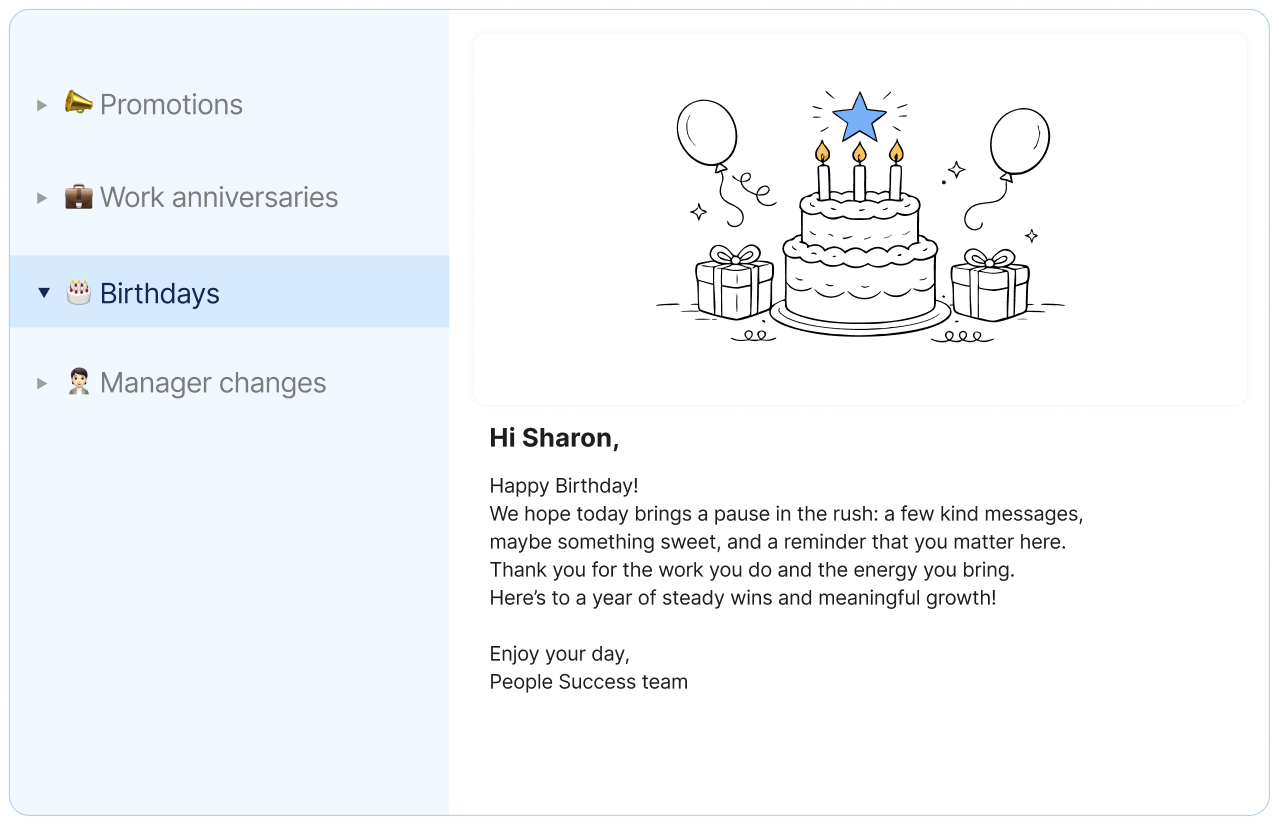Click the Hi Sharon greeting heading
This screenshot has height=825, width=1279.
coord(554,438)
